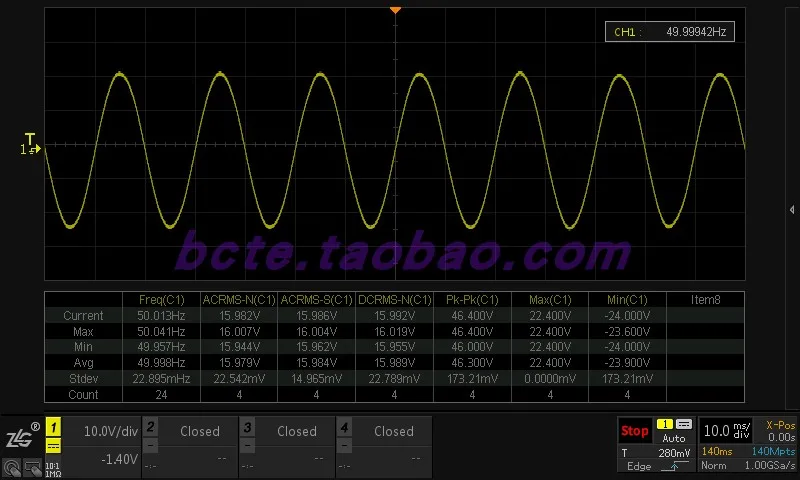Click the orange trigger position marker at top

395,10
